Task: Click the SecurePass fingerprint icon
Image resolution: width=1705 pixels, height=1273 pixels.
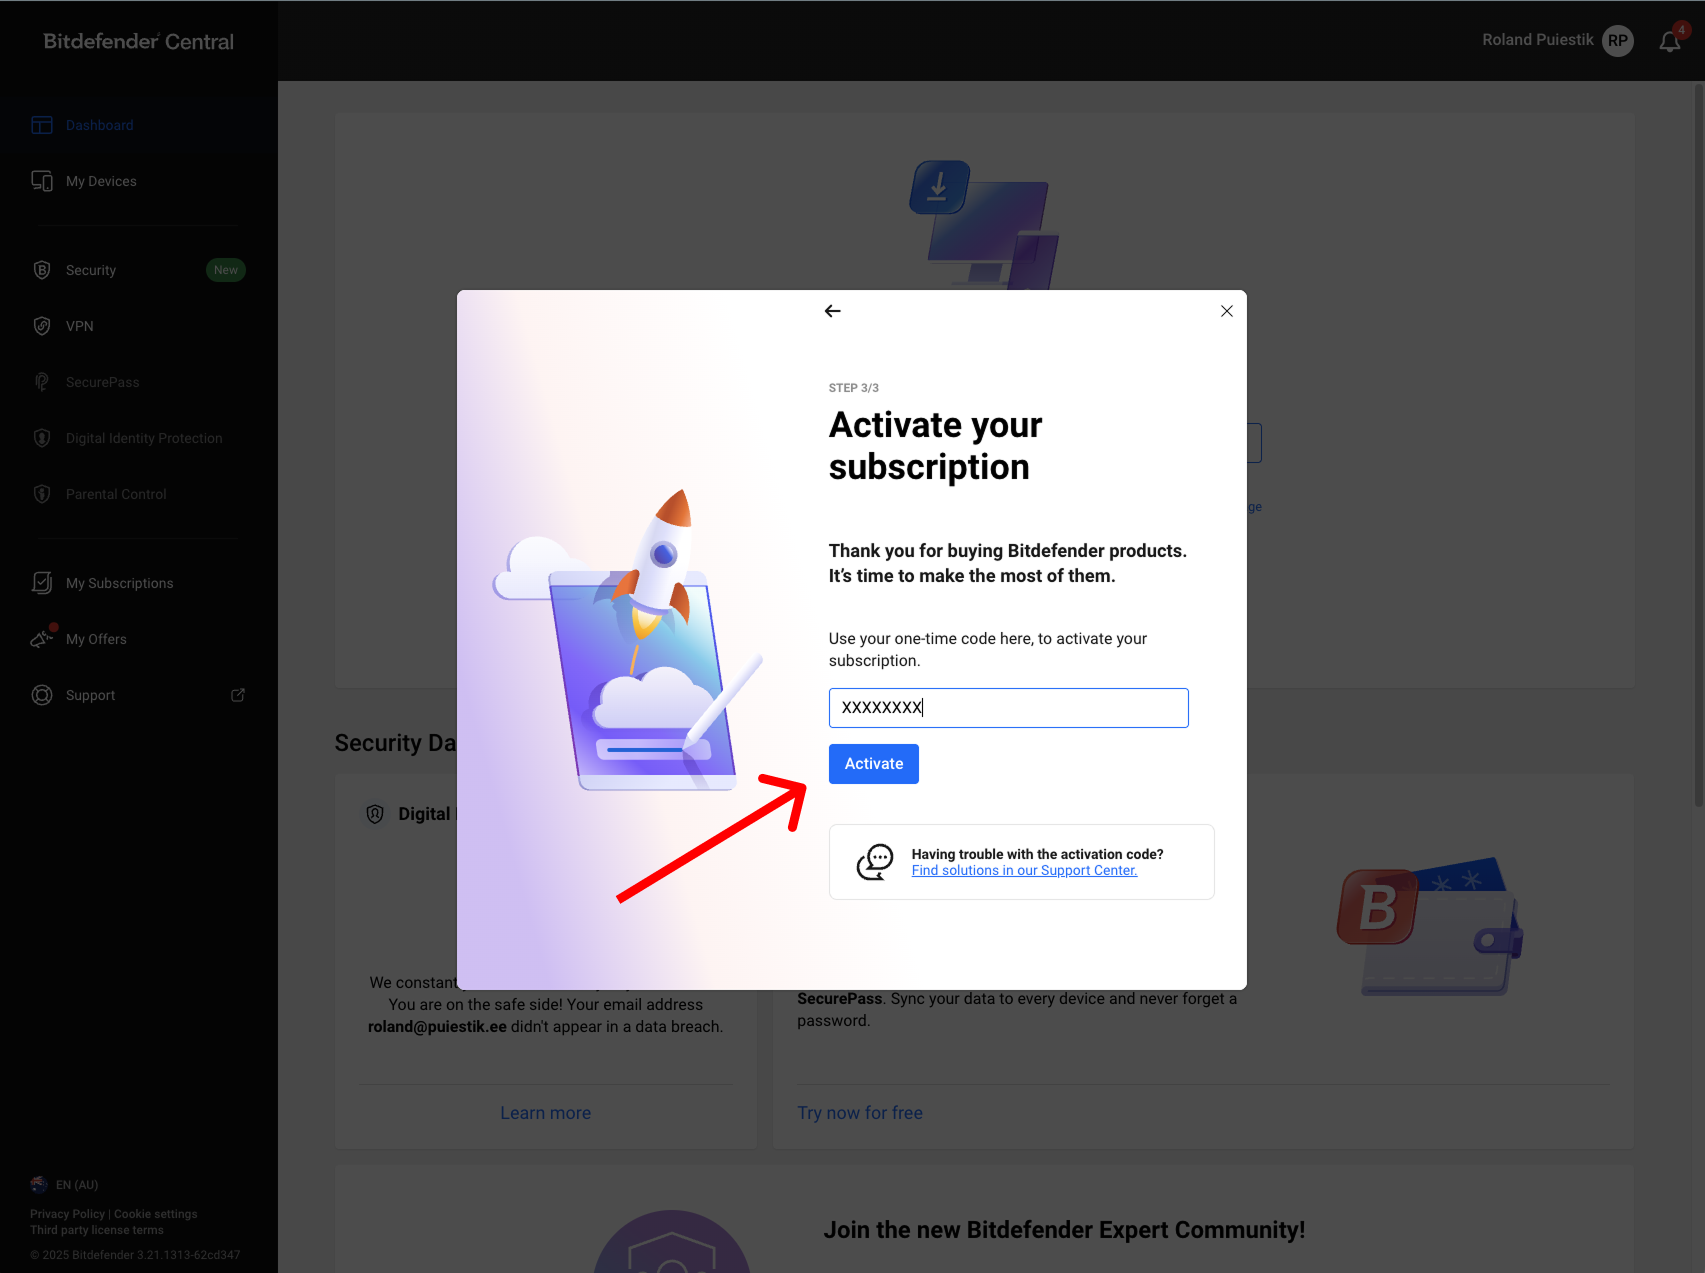Action: [x=42, y=382]
